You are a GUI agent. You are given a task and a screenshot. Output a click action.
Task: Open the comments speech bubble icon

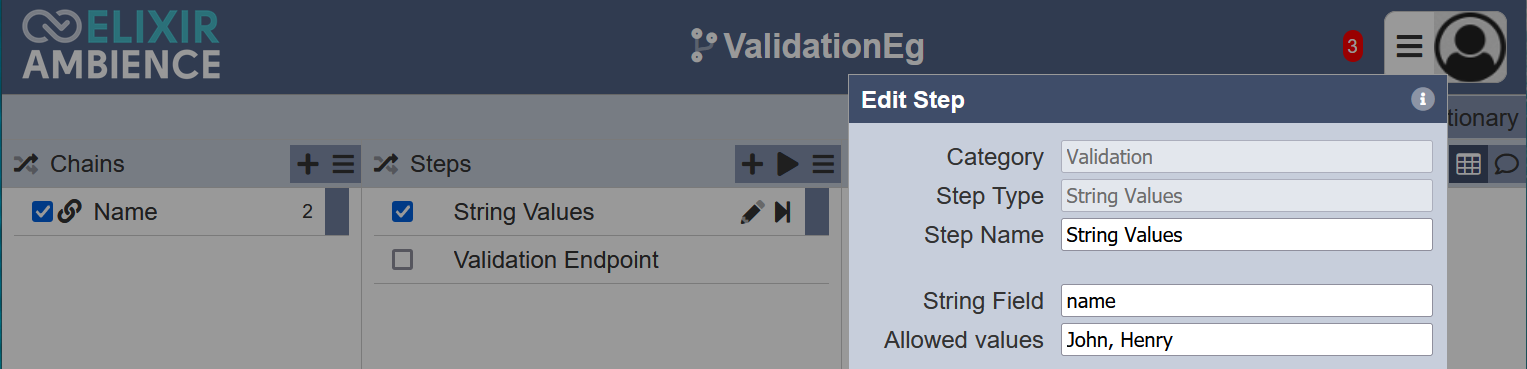click(x=1506, y=165)
